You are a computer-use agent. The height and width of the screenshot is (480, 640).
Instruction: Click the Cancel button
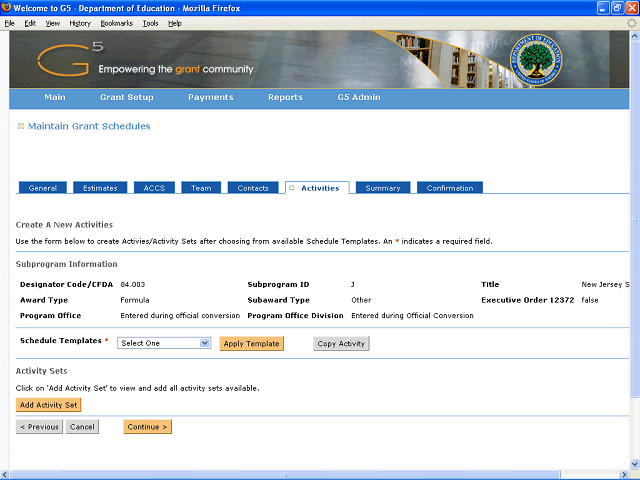pyautogui.click(x=82, y=427)
